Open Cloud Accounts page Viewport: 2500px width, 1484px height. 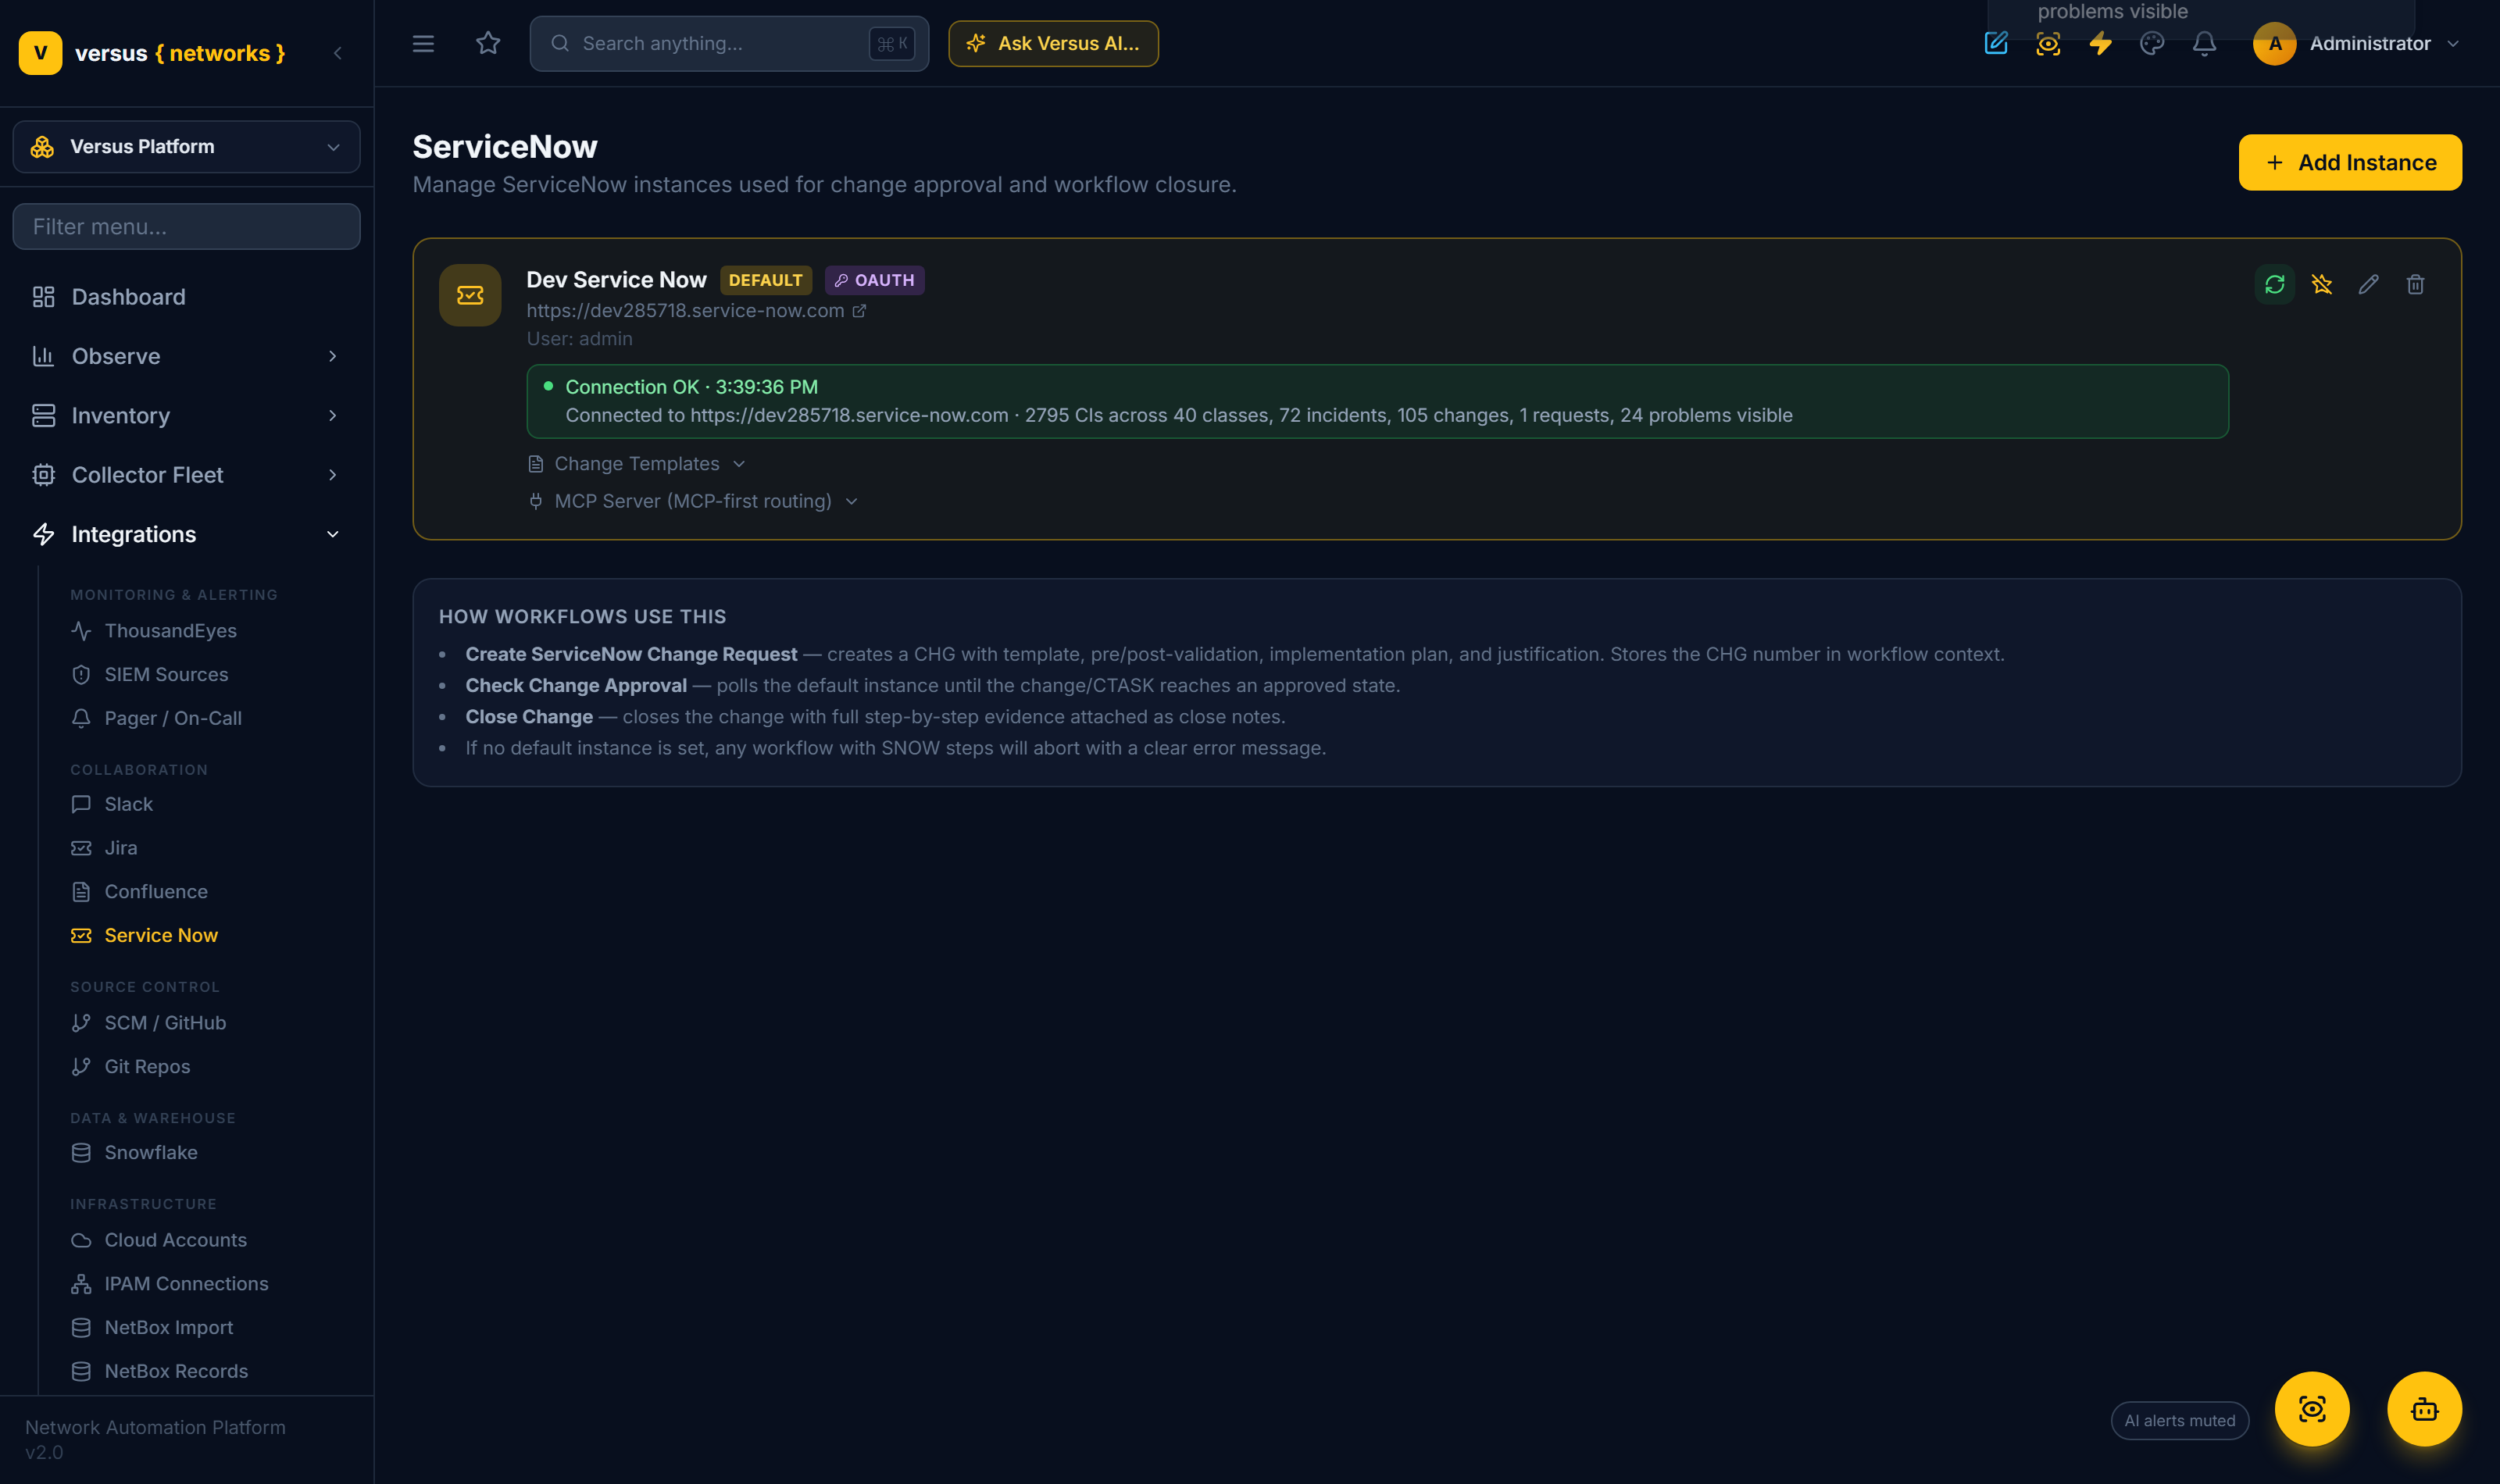175,1240
